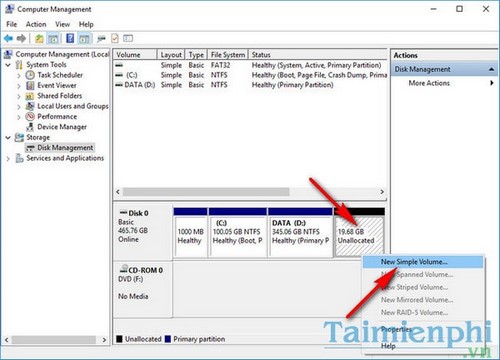This screenshot has height=360, width=500.
Task: Open Performance in the tree
Action: pyautogui.click(x=57, y=116)
